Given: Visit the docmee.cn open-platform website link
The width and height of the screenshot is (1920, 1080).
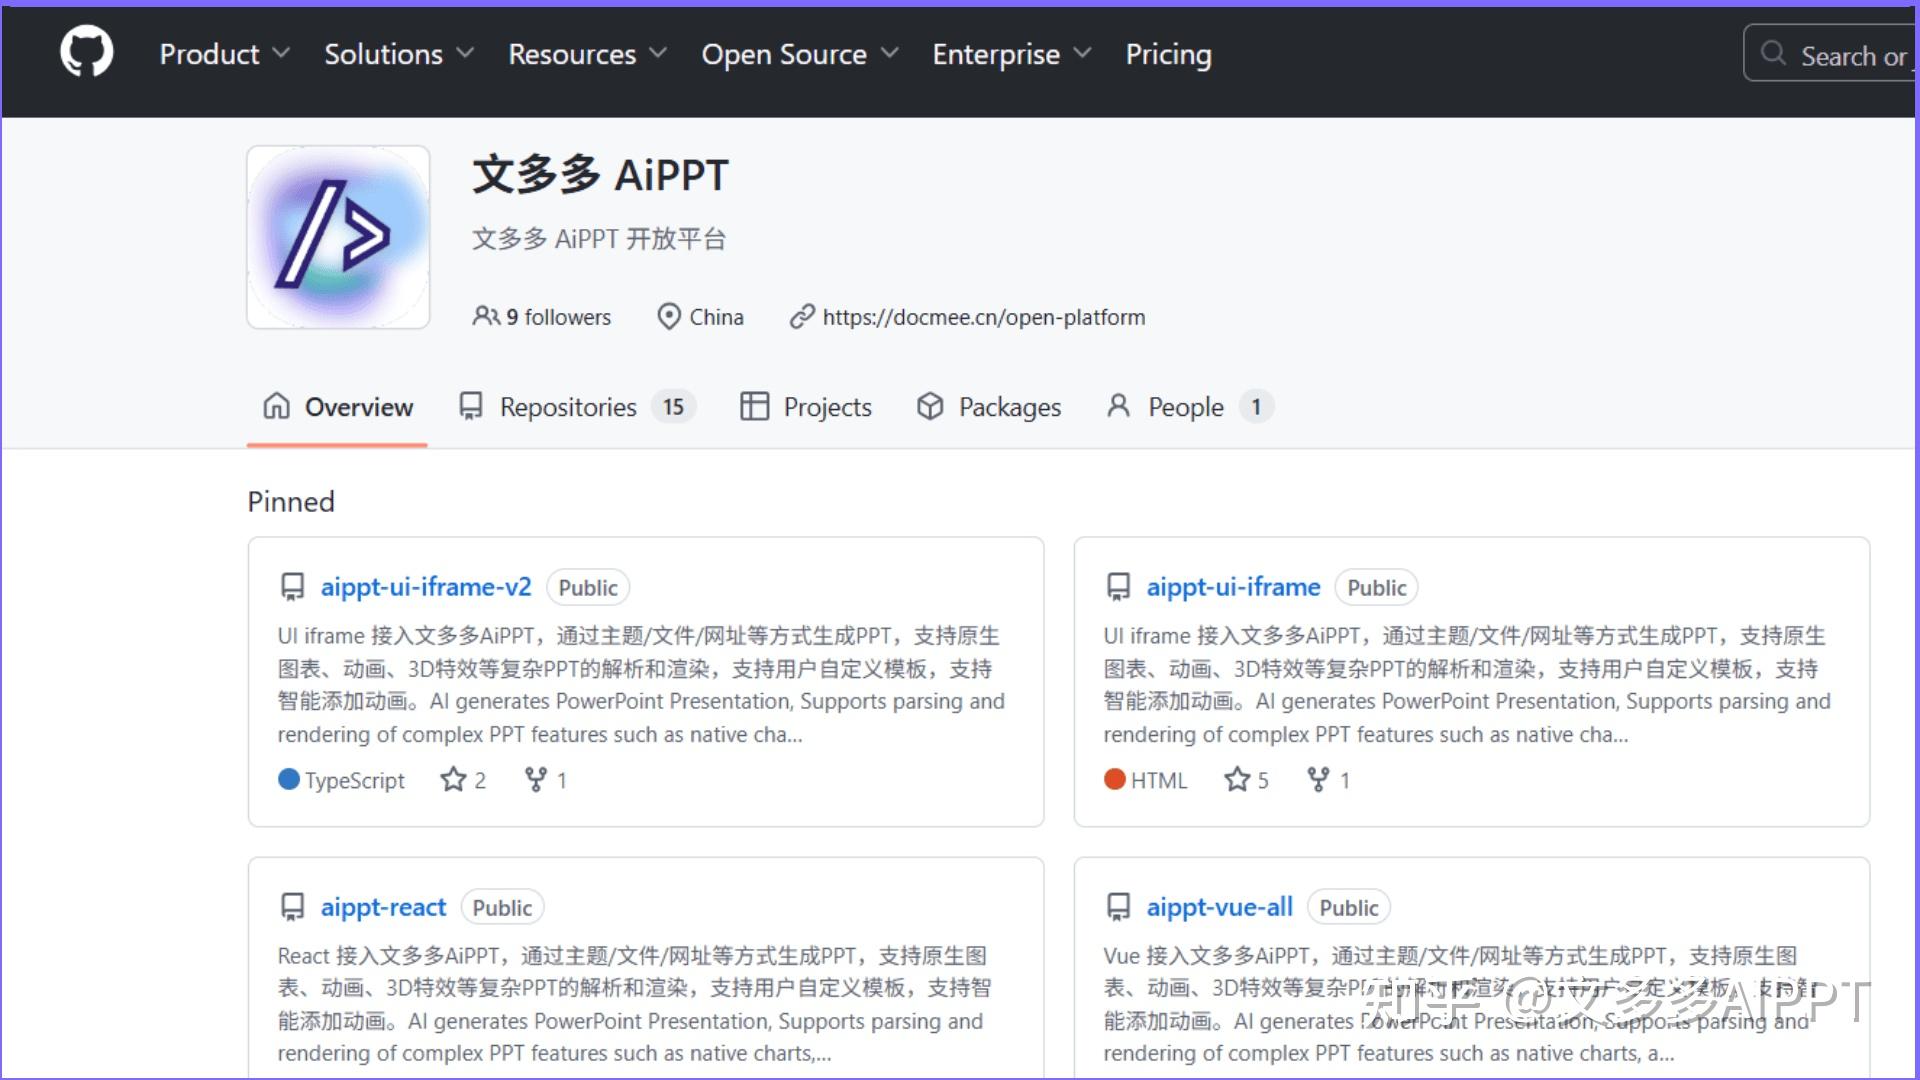Looking at the screenshot, I should coord(984,317).
